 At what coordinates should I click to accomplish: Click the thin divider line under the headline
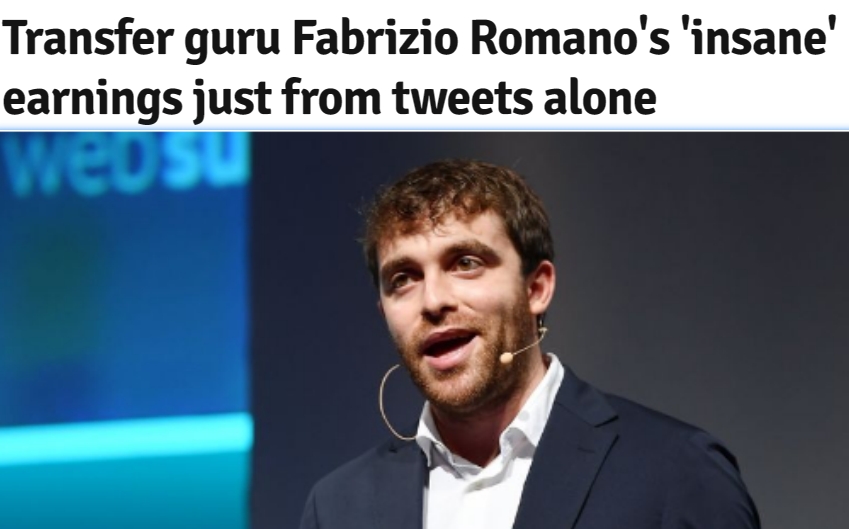tap(424, 130)
